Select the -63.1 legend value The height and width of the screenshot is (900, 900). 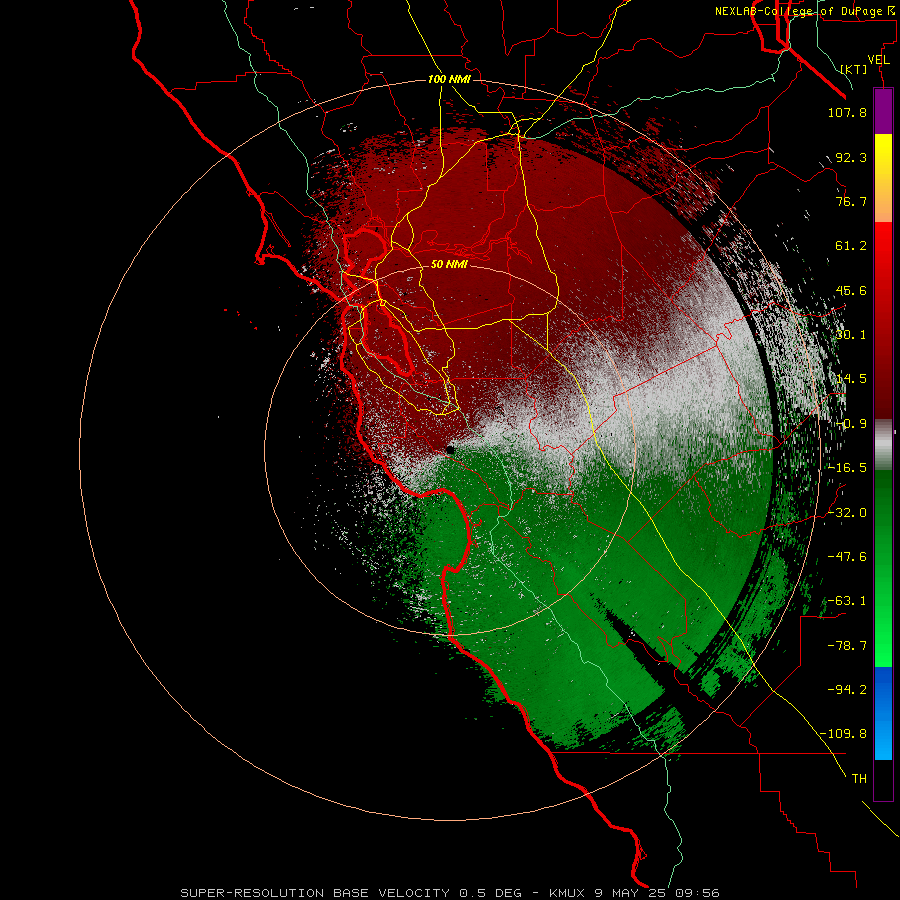point(847,601)
